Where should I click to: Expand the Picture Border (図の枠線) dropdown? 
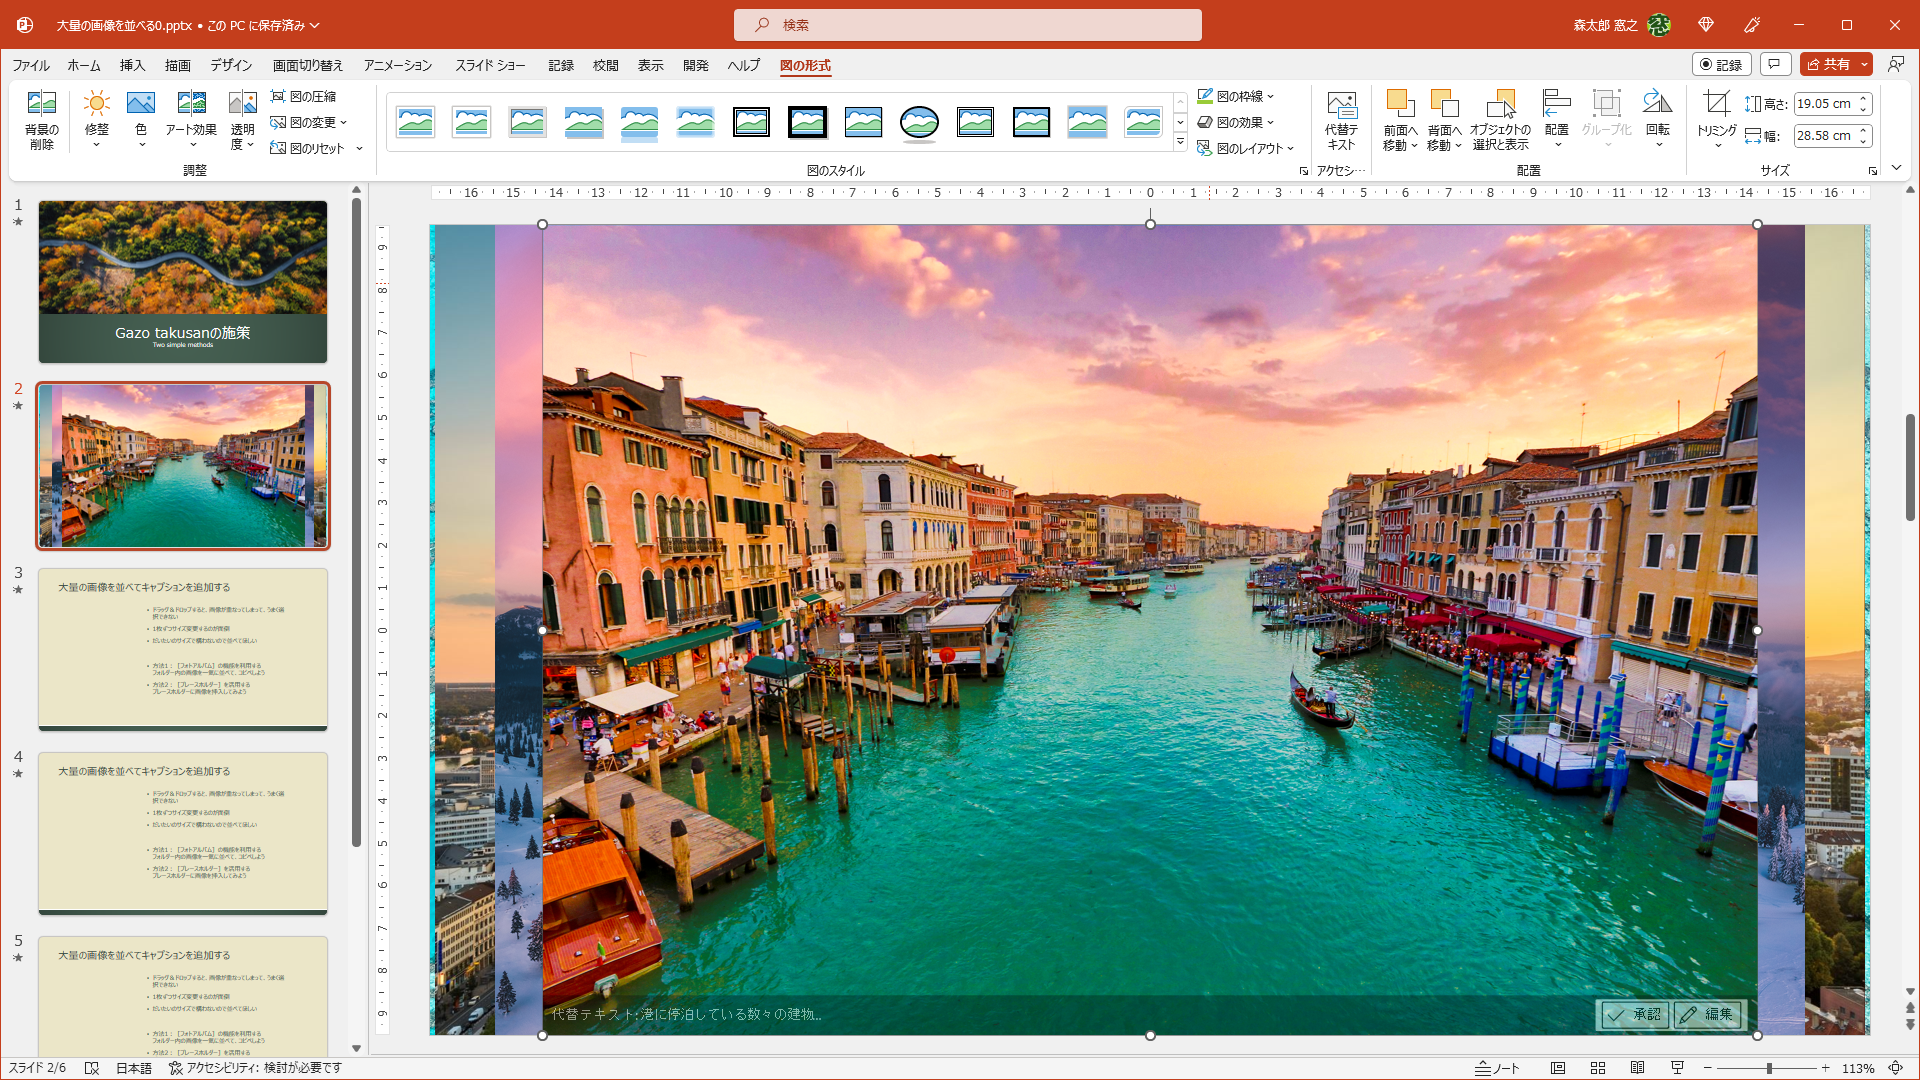[1271, 97]
